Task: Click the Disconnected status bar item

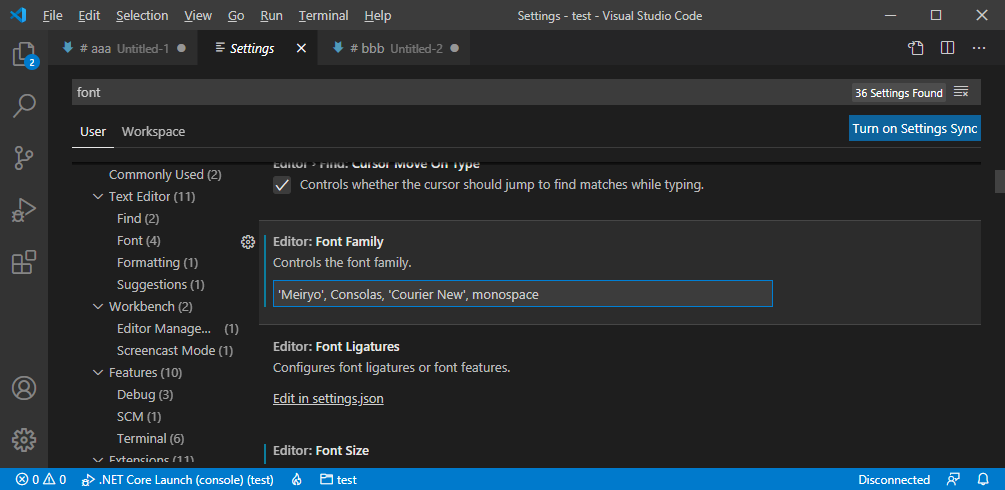Action: 894,480
